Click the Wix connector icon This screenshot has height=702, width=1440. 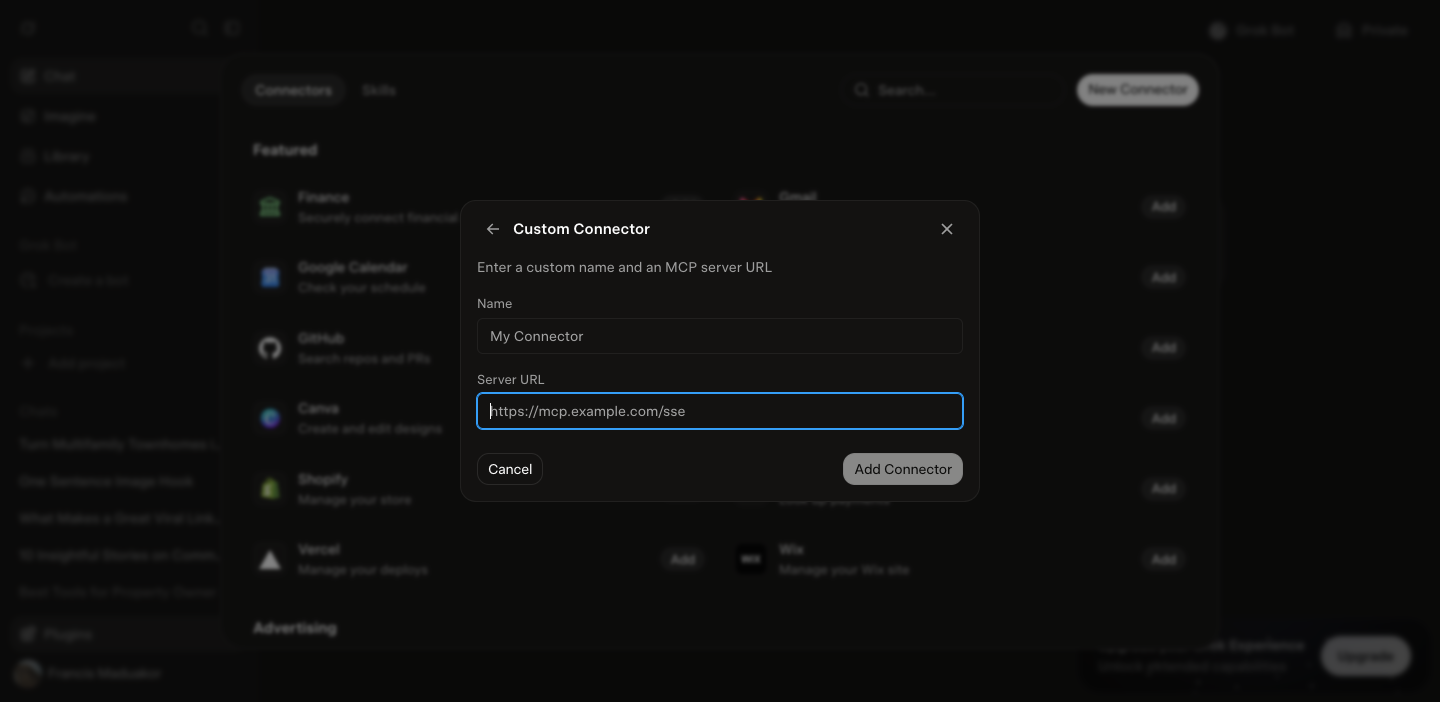[751, 560]
